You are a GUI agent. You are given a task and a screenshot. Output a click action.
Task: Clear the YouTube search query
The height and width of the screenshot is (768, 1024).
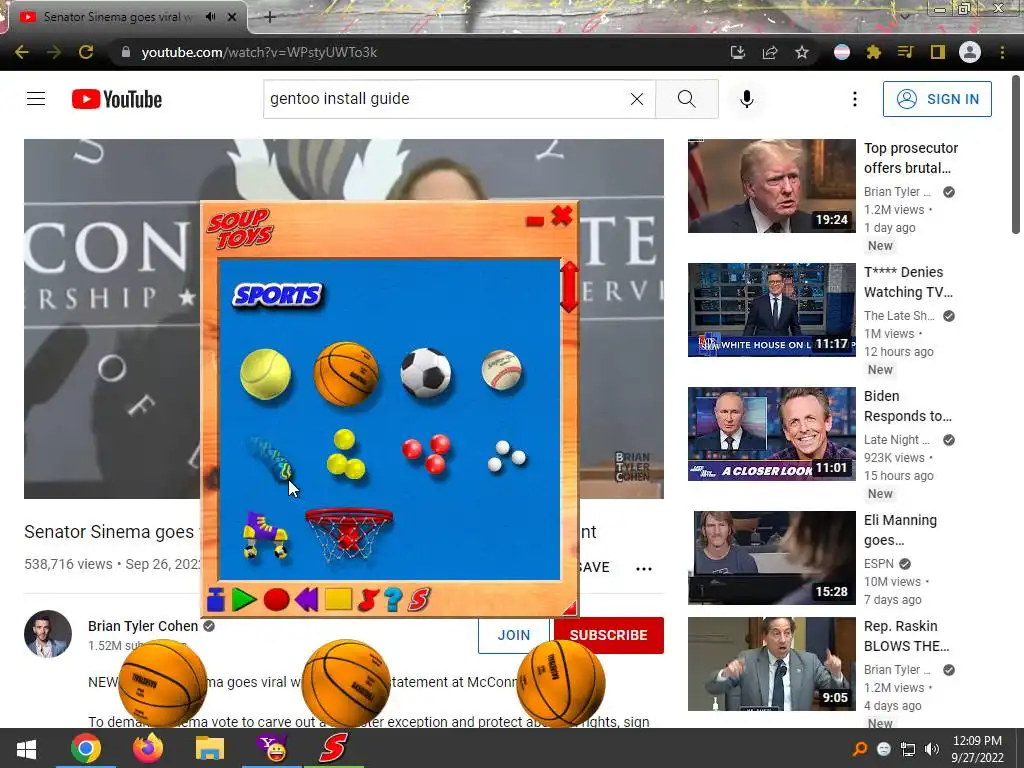click(637, 99)
